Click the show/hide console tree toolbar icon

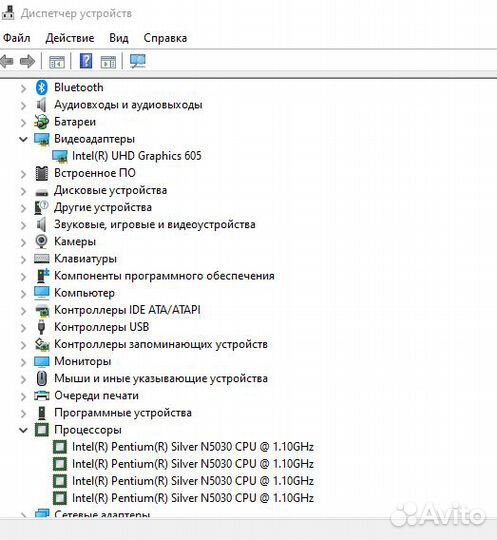click(x=57, y=62)
